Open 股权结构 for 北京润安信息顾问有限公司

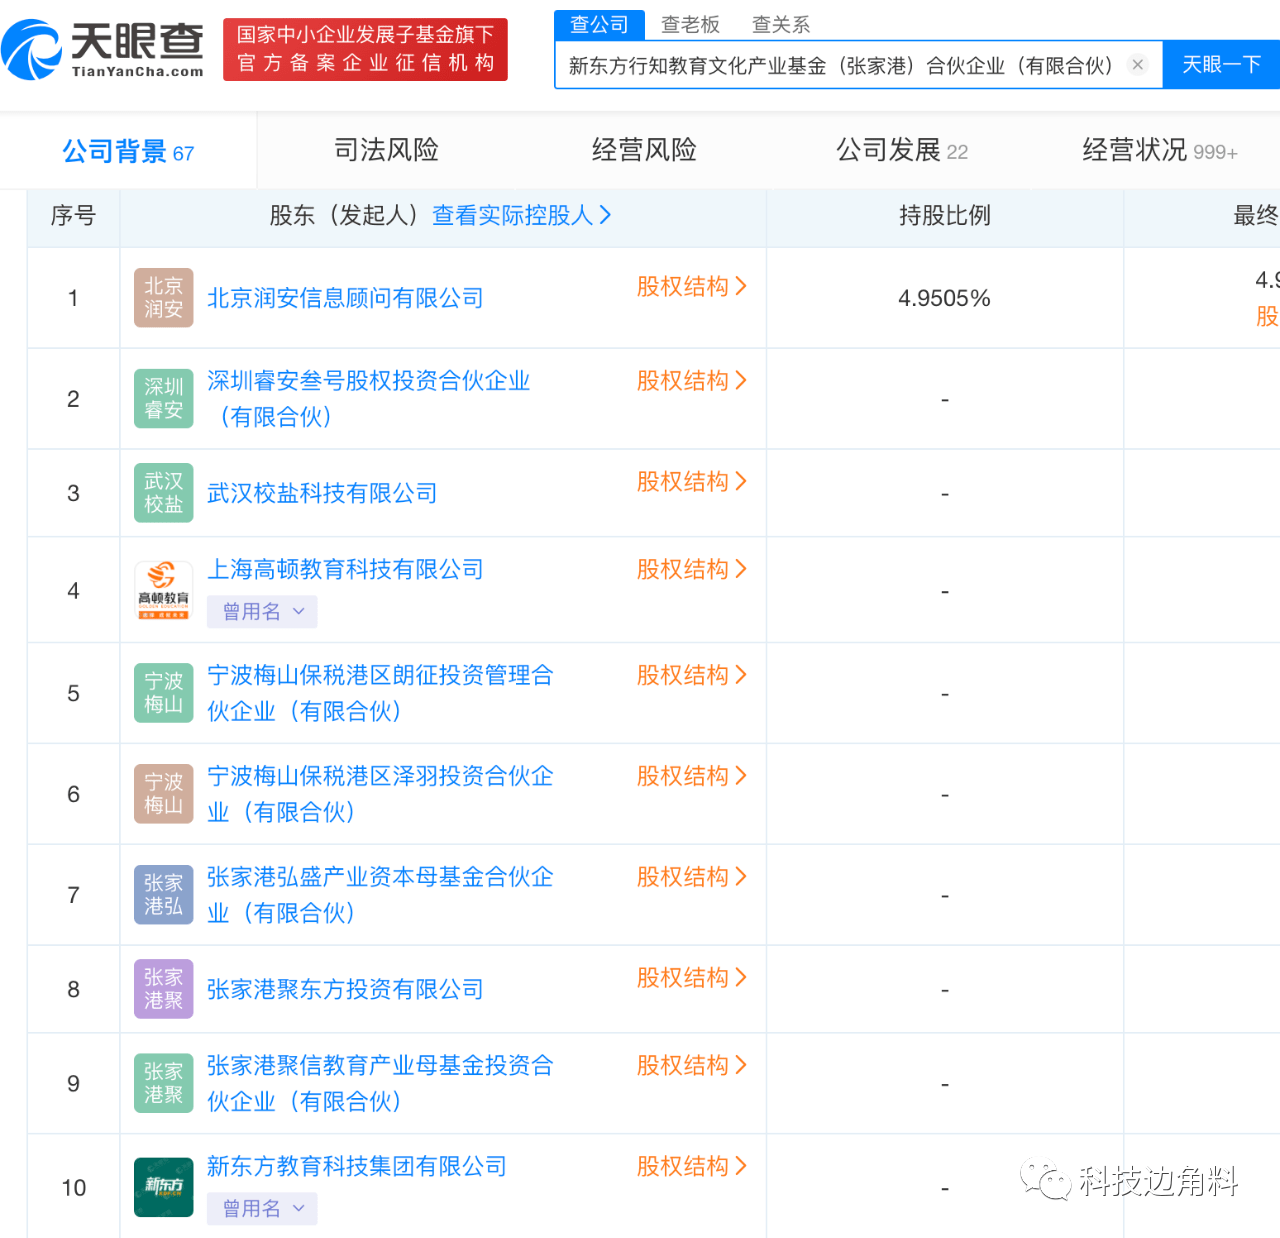(x=691, y=287)
